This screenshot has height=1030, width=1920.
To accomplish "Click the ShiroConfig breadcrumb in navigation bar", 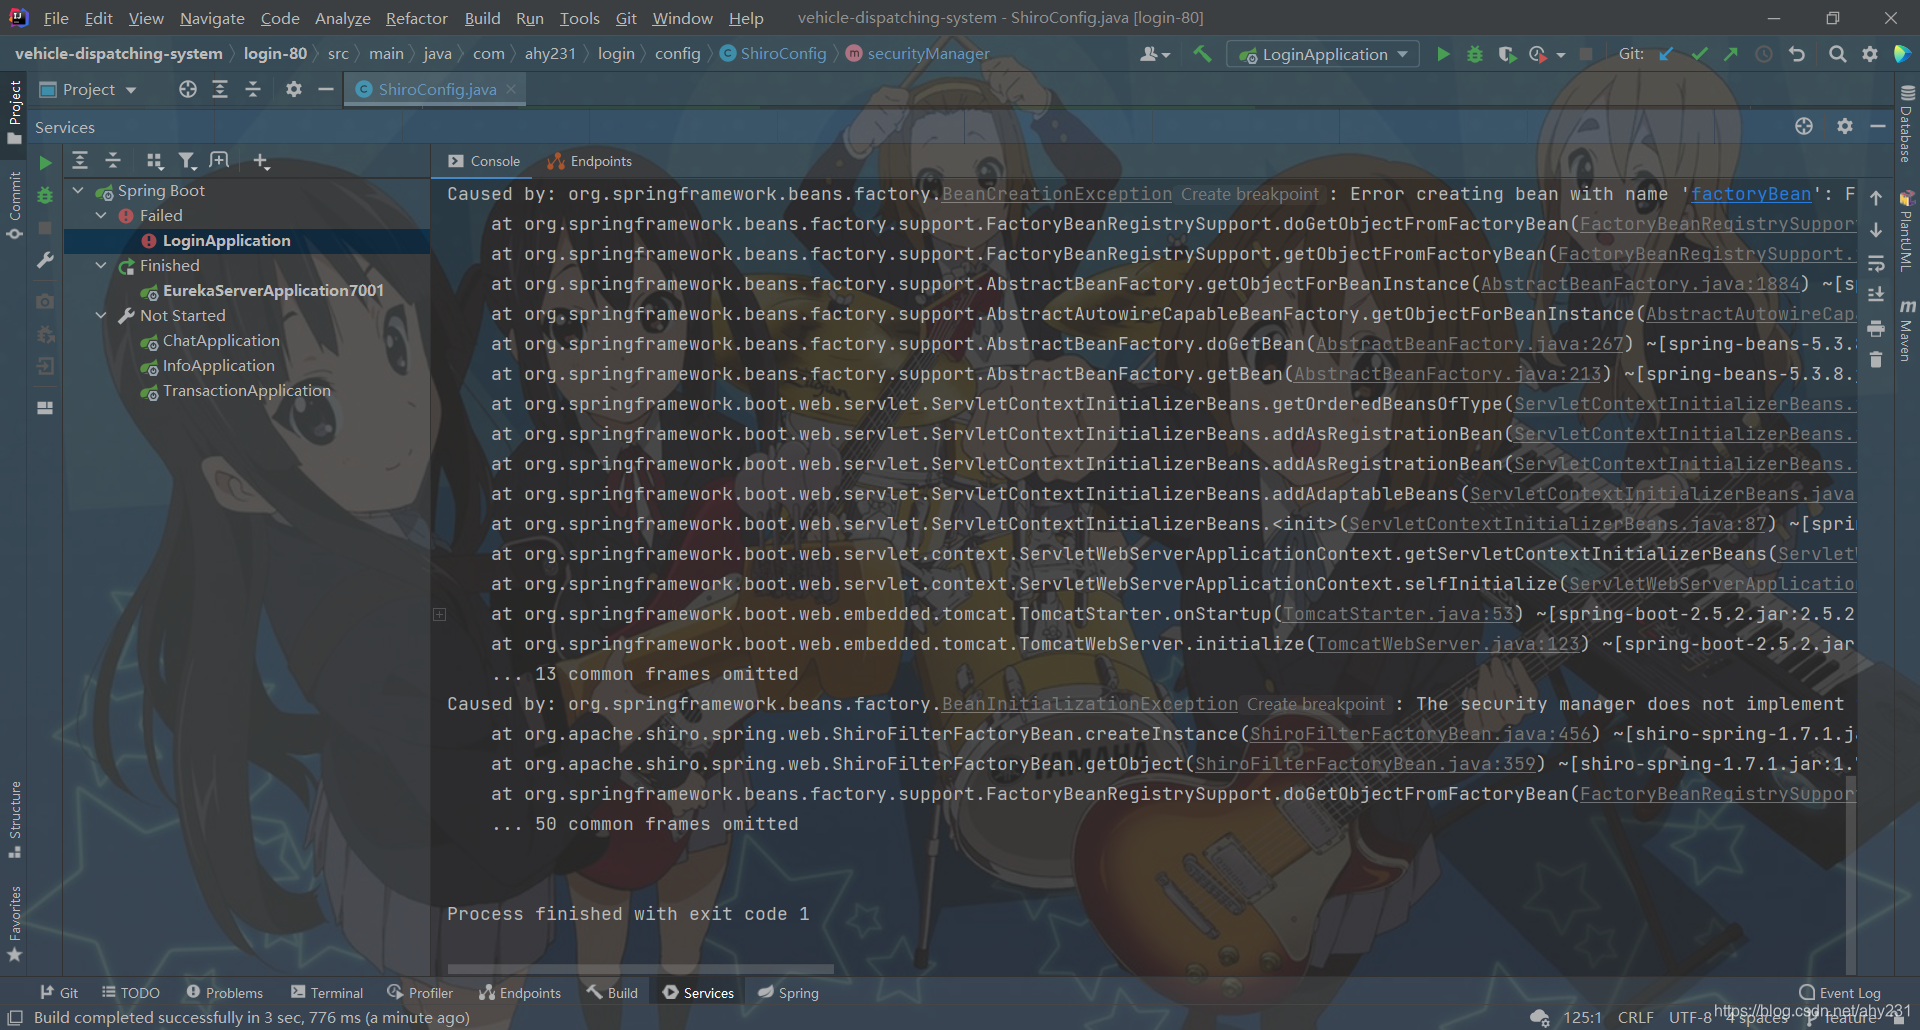I will (x=773, y=53).
